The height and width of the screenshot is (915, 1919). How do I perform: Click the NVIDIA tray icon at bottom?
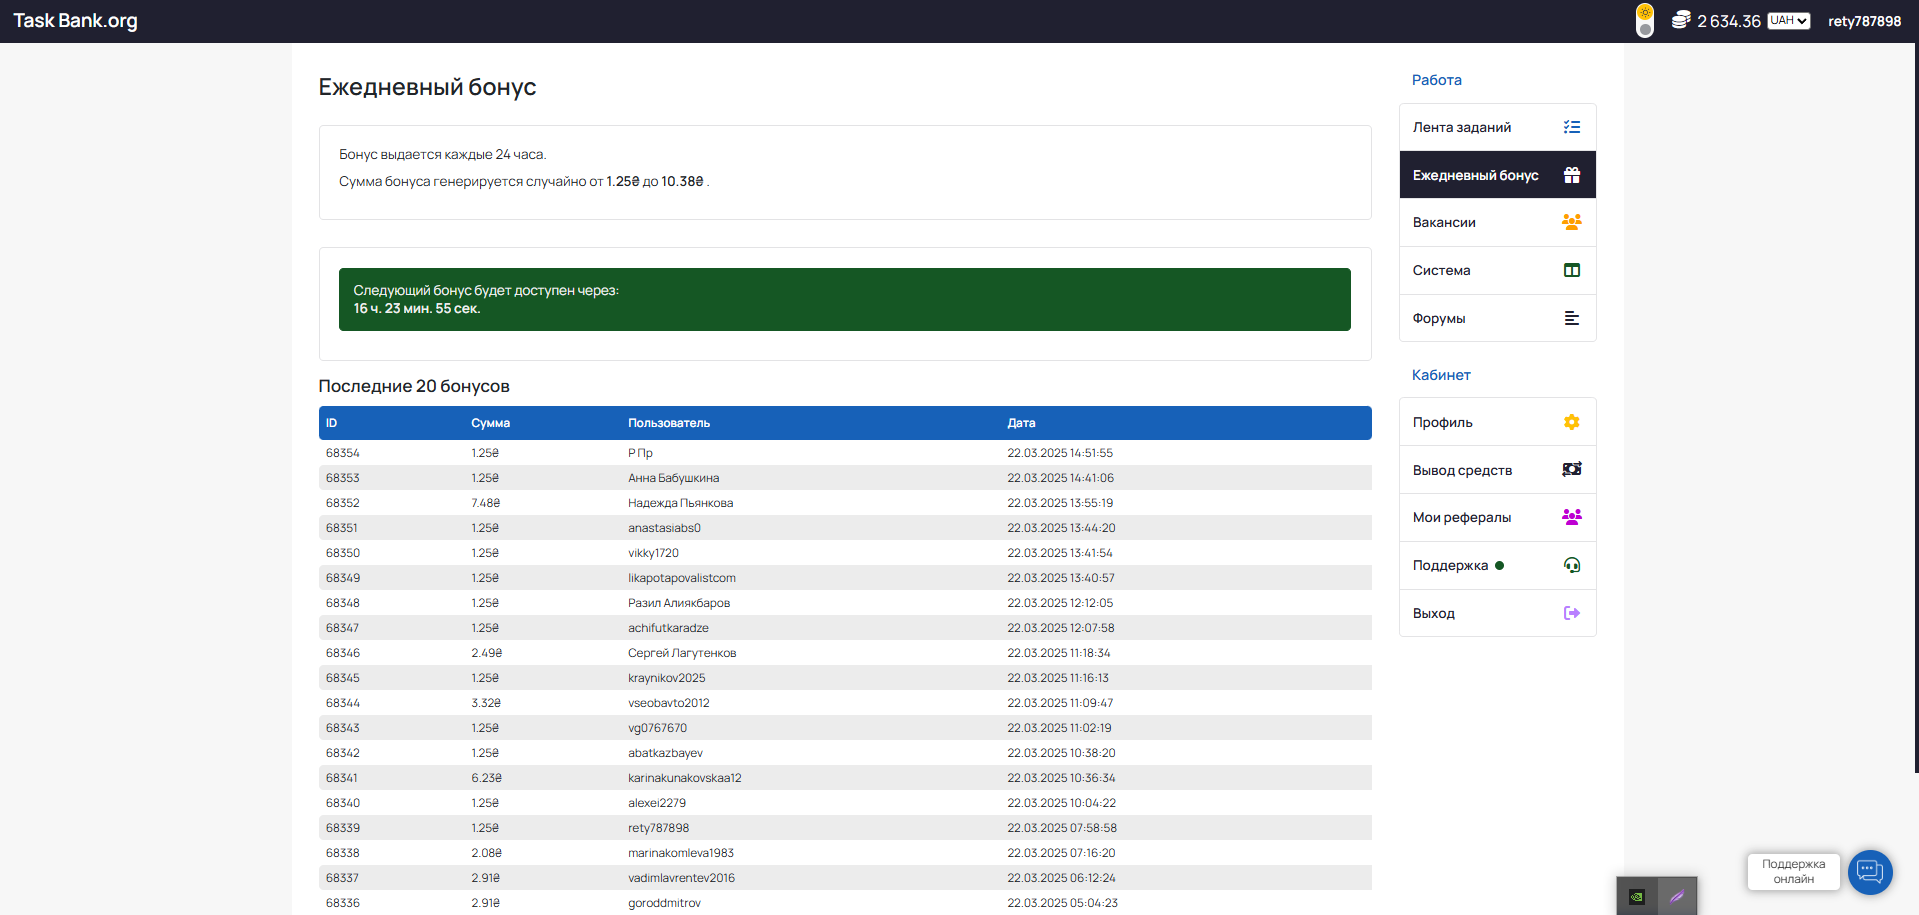[x=1637, y=896]
